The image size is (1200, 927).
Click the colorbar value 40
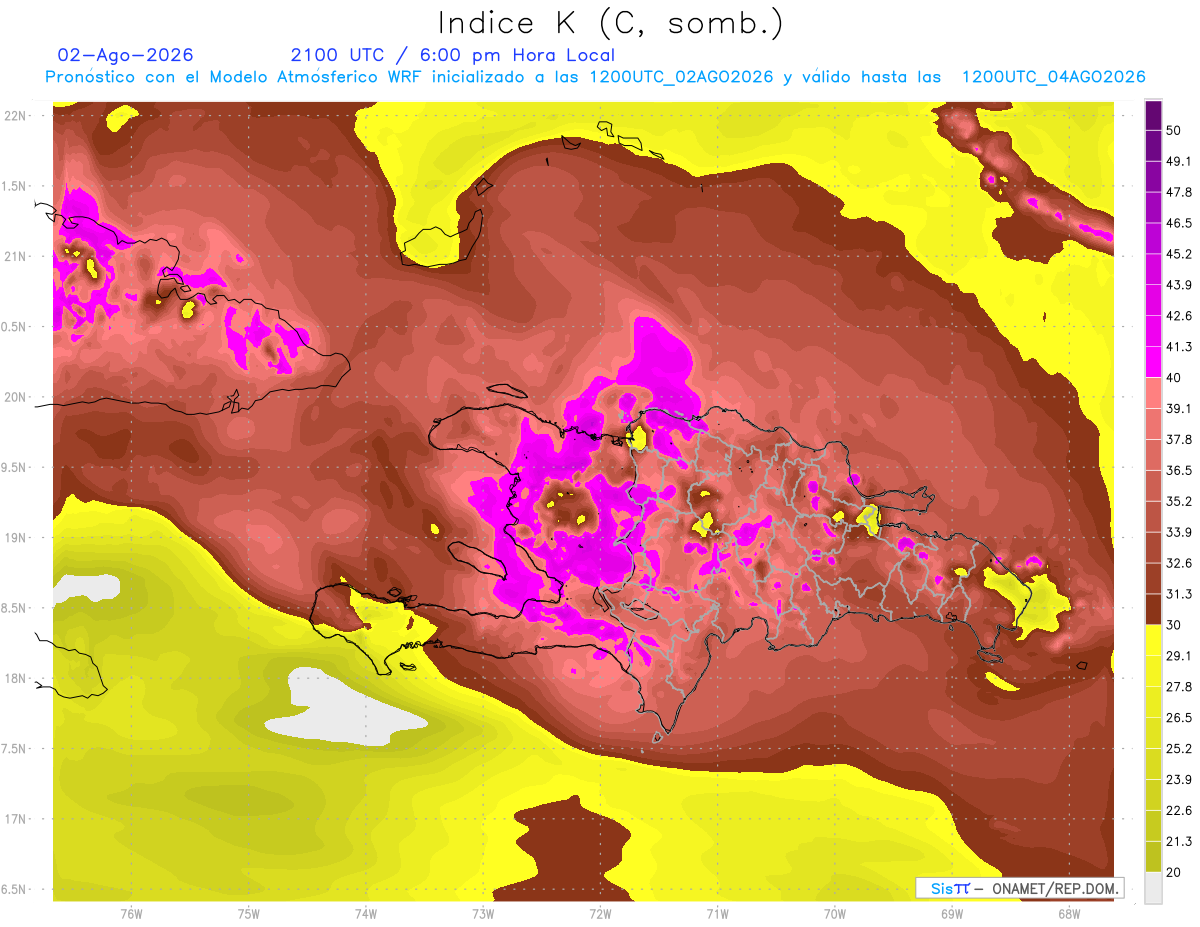(1174, 378)
